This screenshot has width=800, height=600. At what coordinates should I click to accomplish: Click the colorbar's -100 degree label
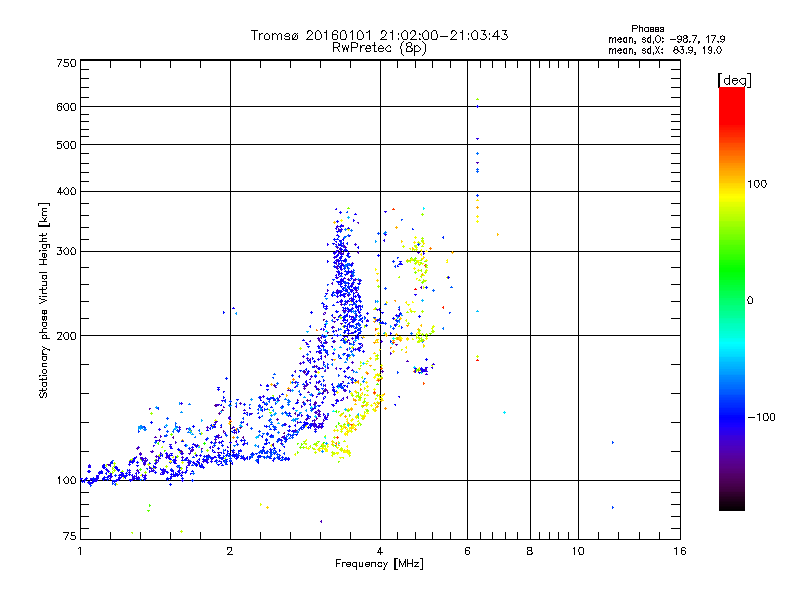click(761, 417)
